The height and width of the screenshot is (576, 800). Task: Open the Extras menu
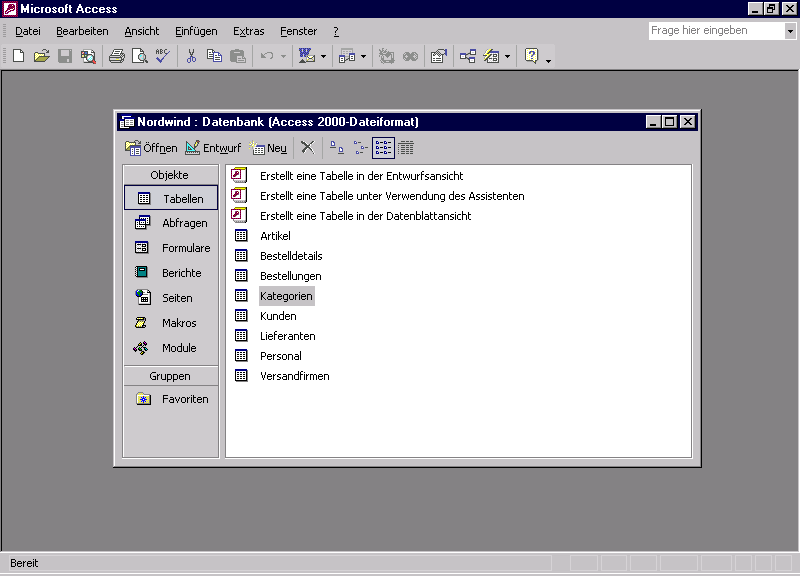click(248, 31)
